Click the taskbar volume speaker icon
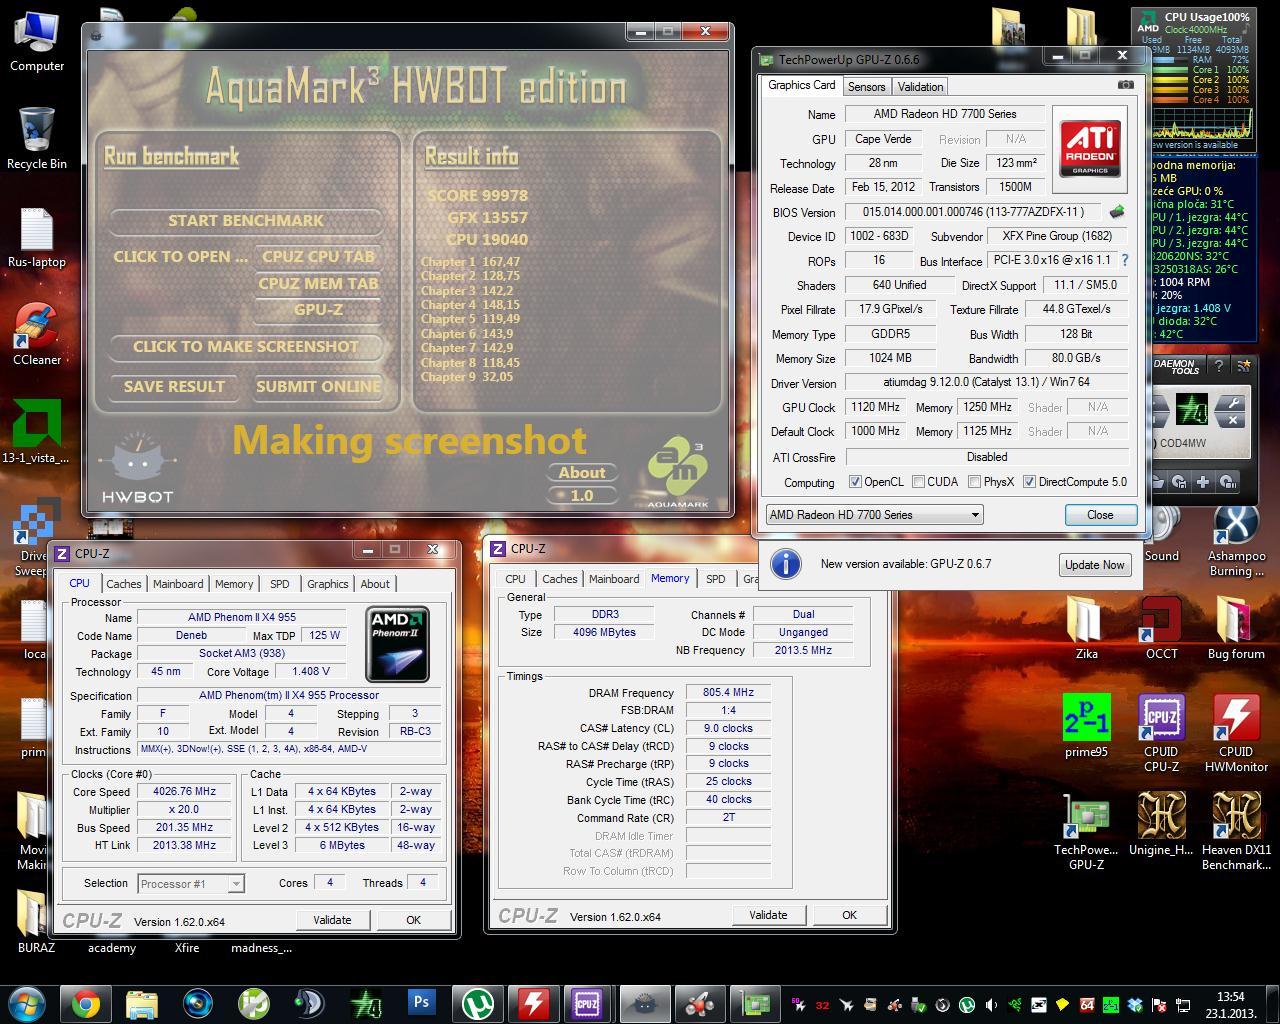 click(x=991, y=1005)
